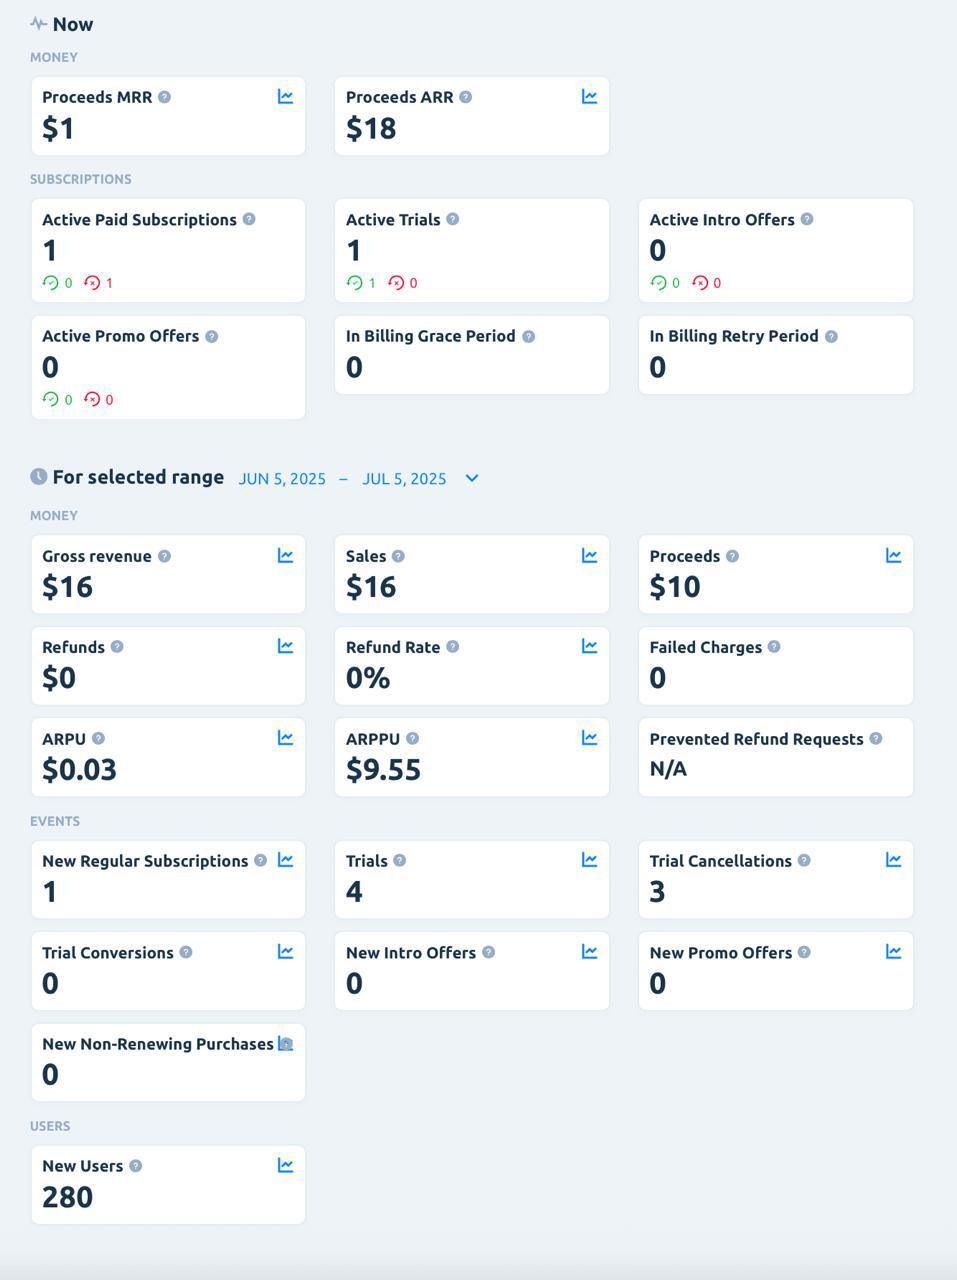957x1280 pixels.
Task: View the ARPPU chart icon
Action: coord(589,738)
